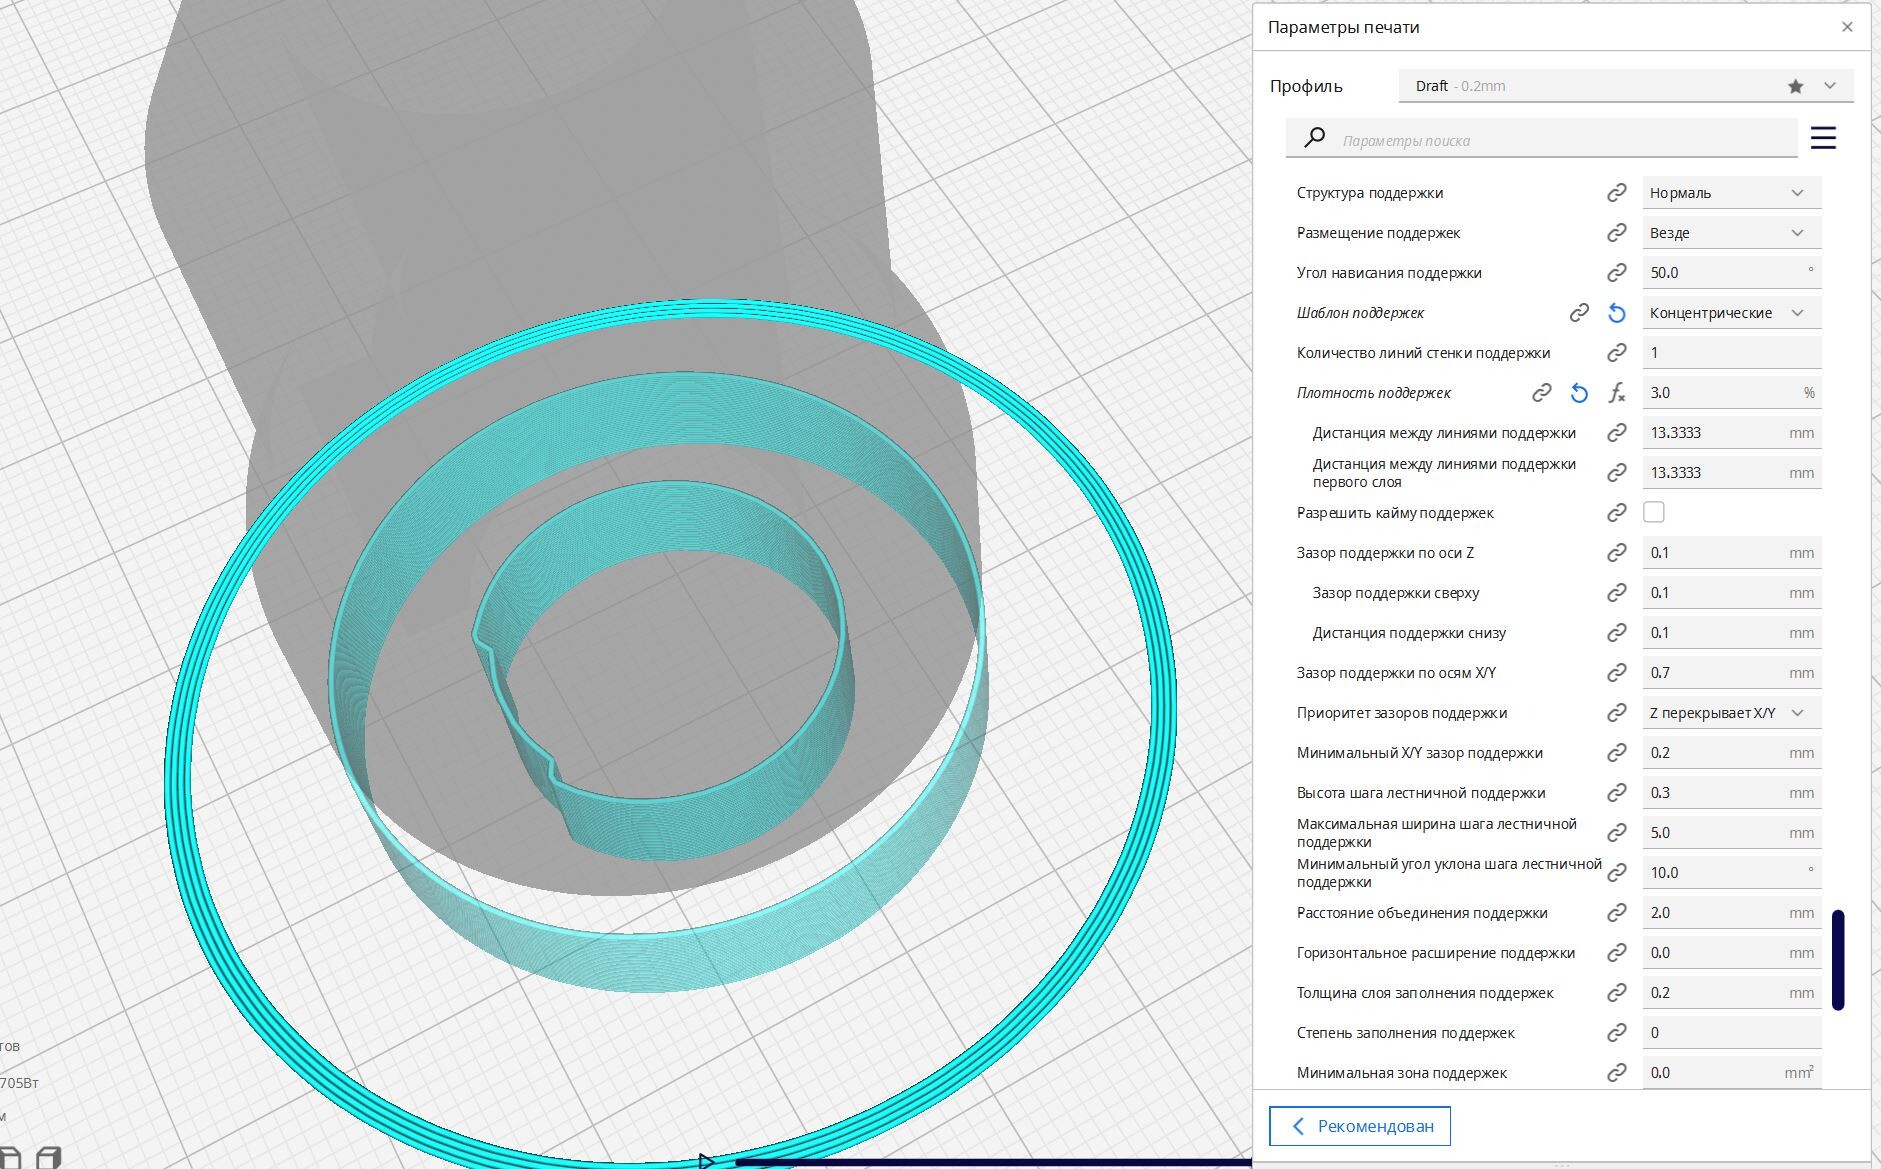Open the hamburger settings visibility menu
1881x1169 pixels.
1823,138
